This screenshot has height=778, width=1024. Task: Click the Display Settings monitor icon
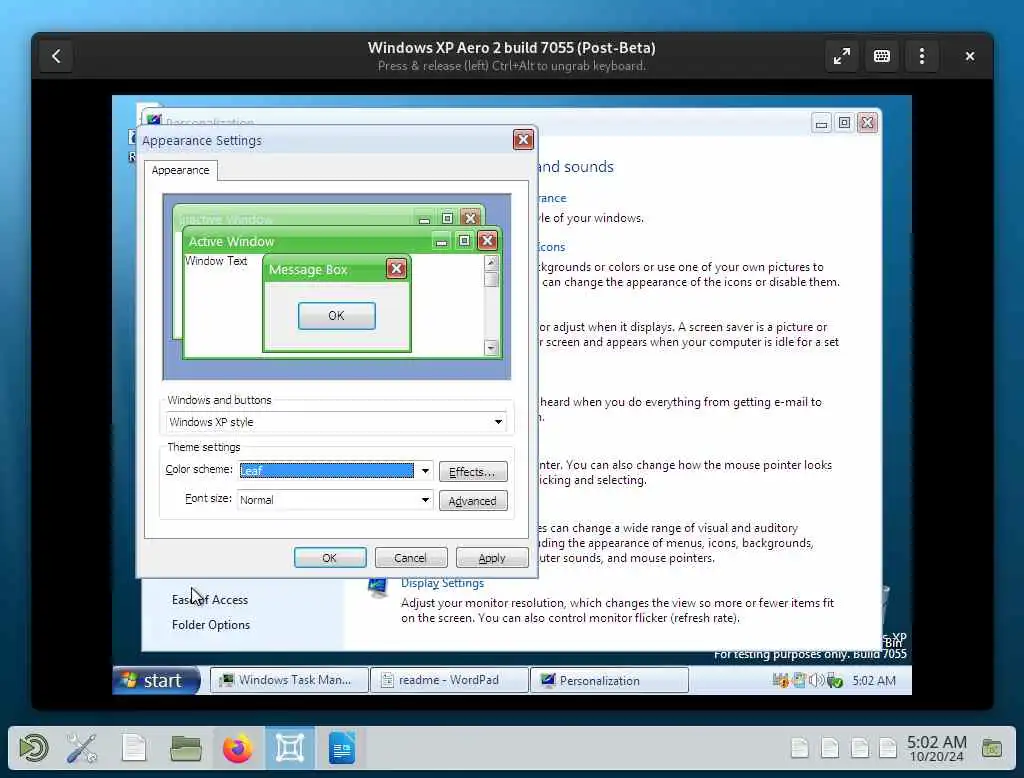[x=377, y=587]
